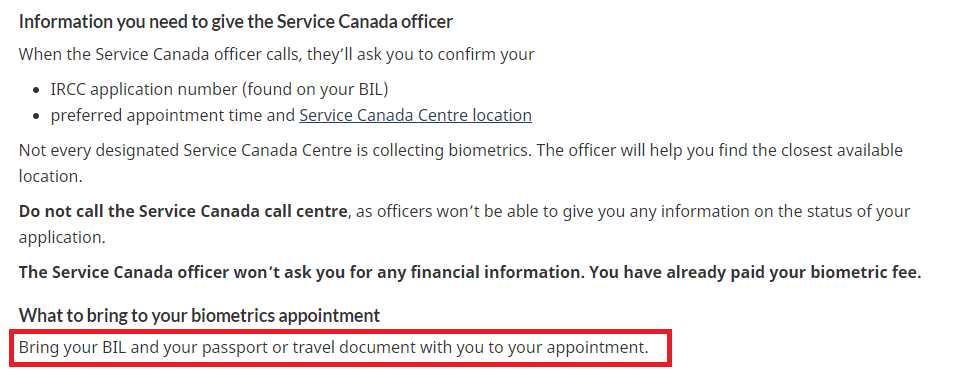Click the sentence 'The officer will help you find'

click(460, 163)
